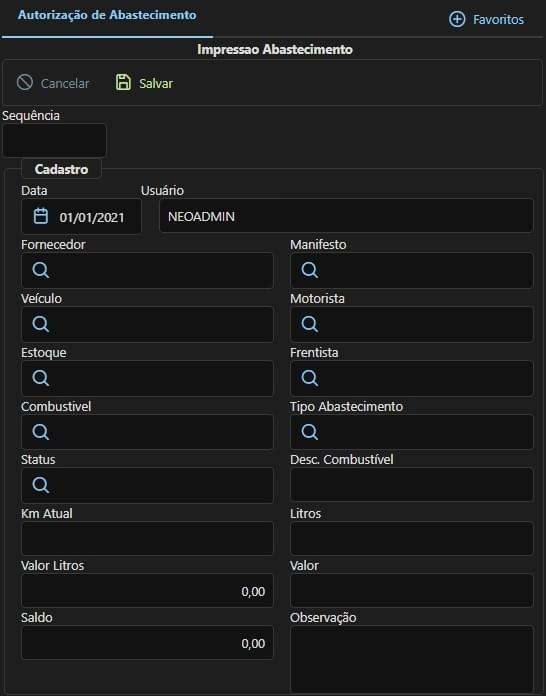Click the Tipo Abastecimento search icon
This screenshot has height=696, width=546.
pyautogui.click(x=310, y=432)
